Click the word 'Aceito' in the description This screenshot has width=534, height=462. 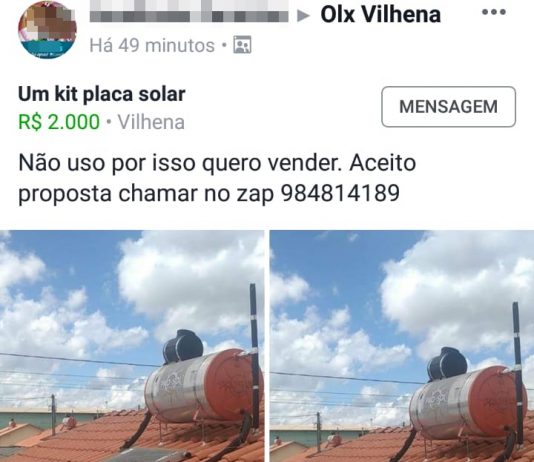coord(382,163)
